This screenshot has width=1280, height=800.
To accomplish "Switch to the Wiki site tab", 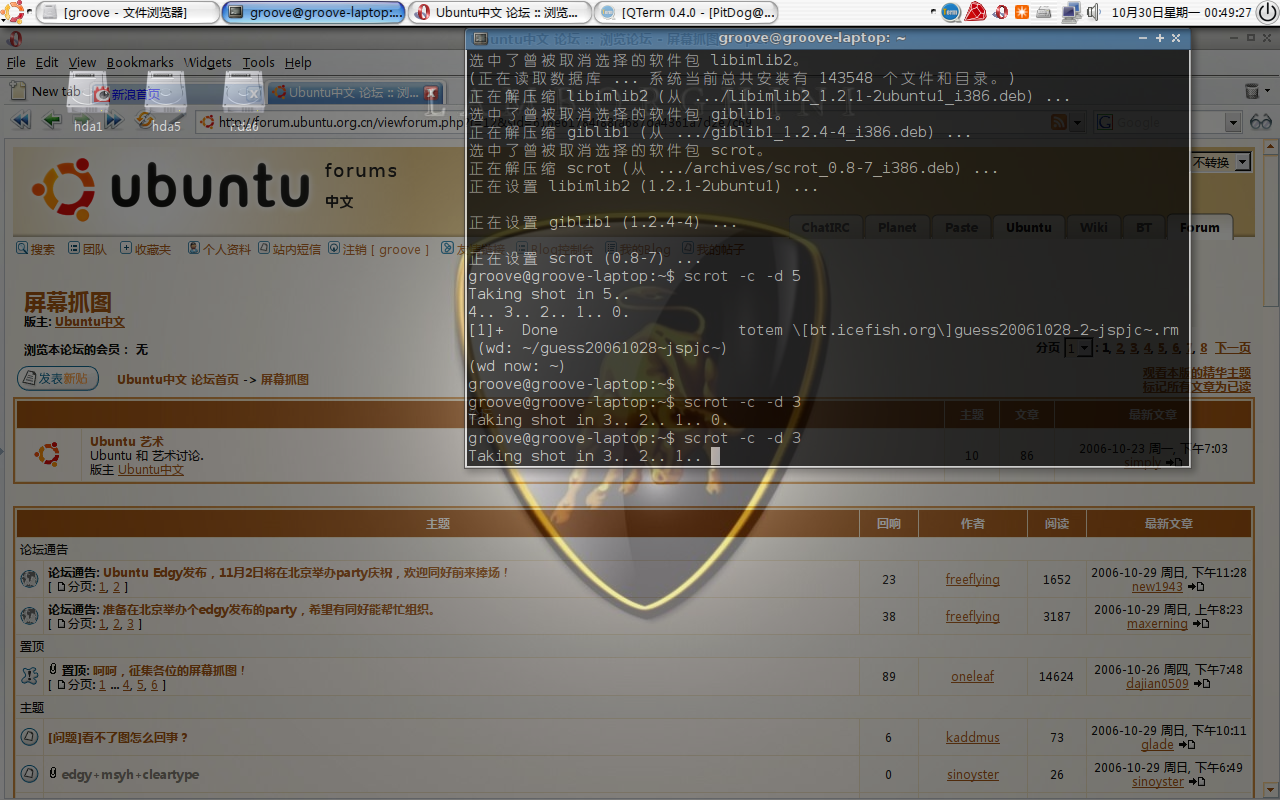I will (1093, 227).
